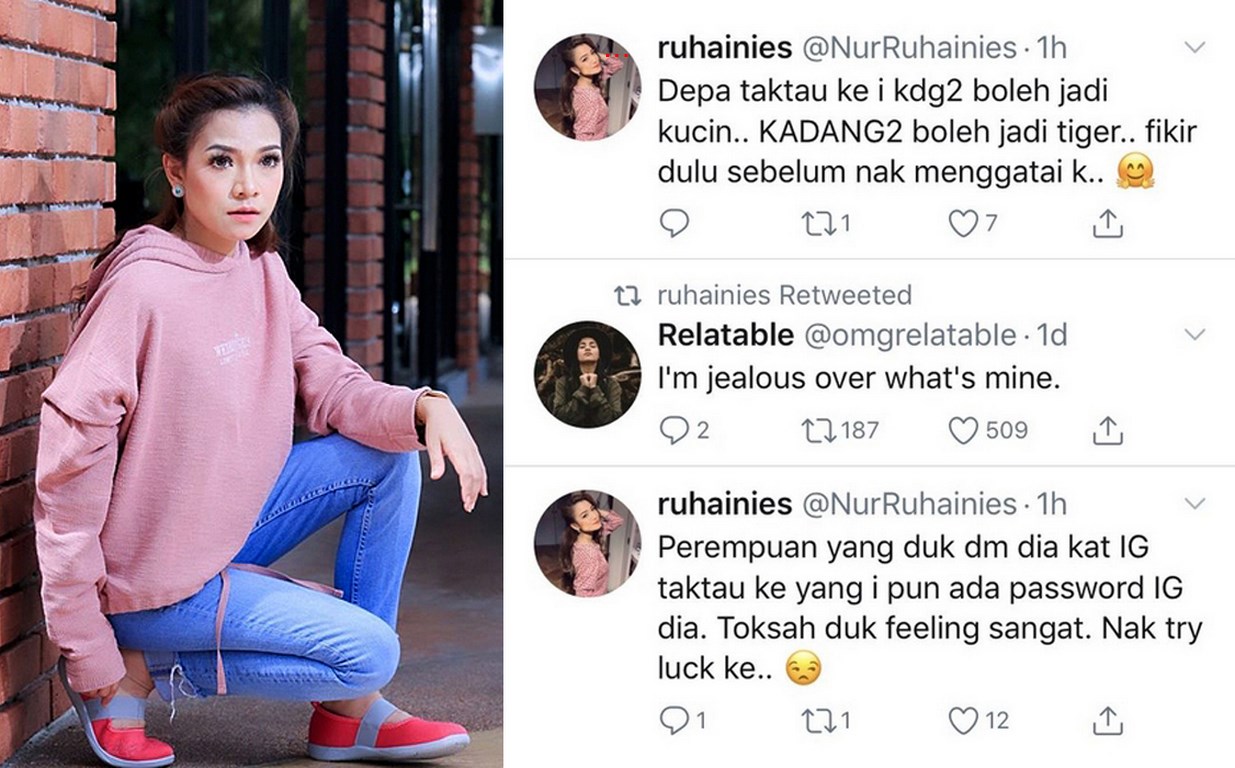Share the 'Perempuan yang duk' tweet

click(1107, 720)
